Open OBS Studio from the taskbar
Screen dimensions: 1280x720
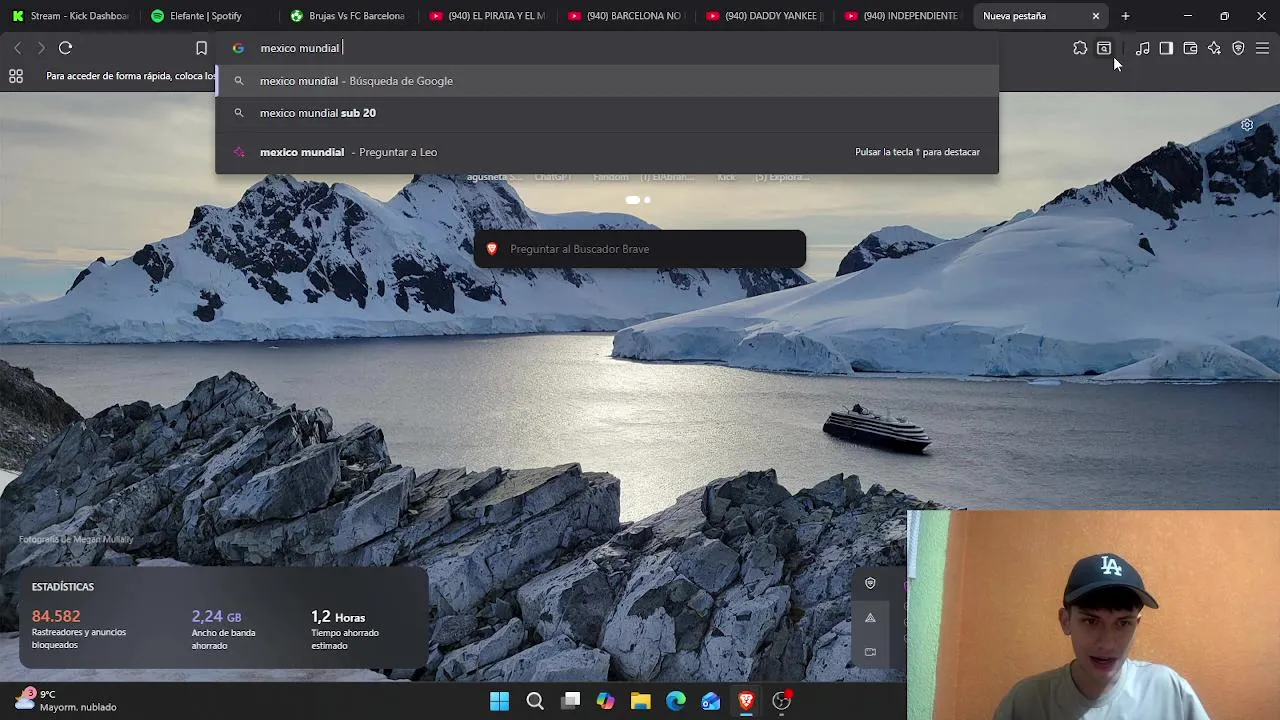[x=782, y=701]
